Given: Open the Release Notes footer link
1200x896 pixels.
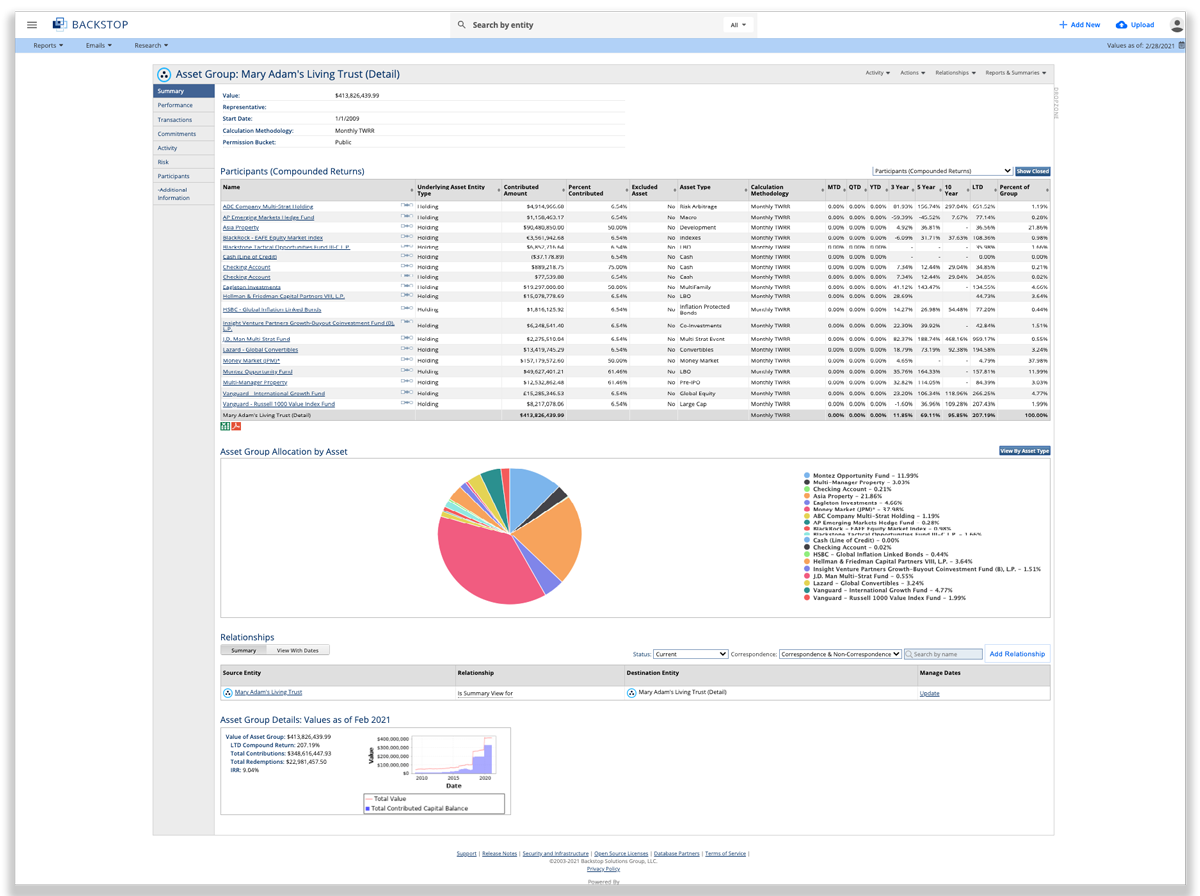Looking at the screenshot, I should [499, 854].
